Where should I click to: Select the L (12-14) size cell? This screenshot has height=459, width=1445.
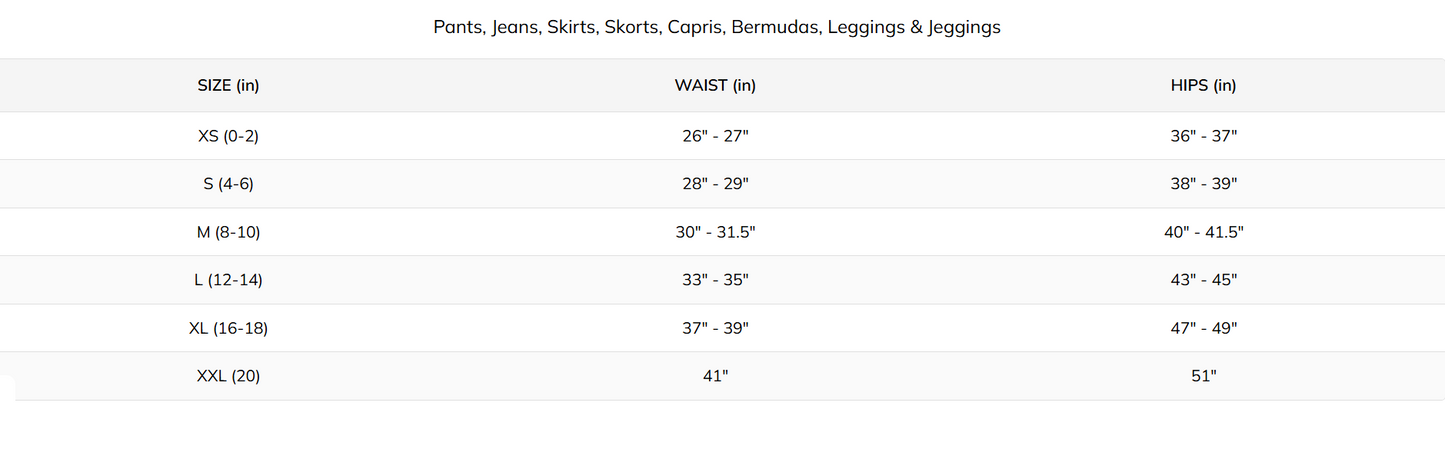228,280
